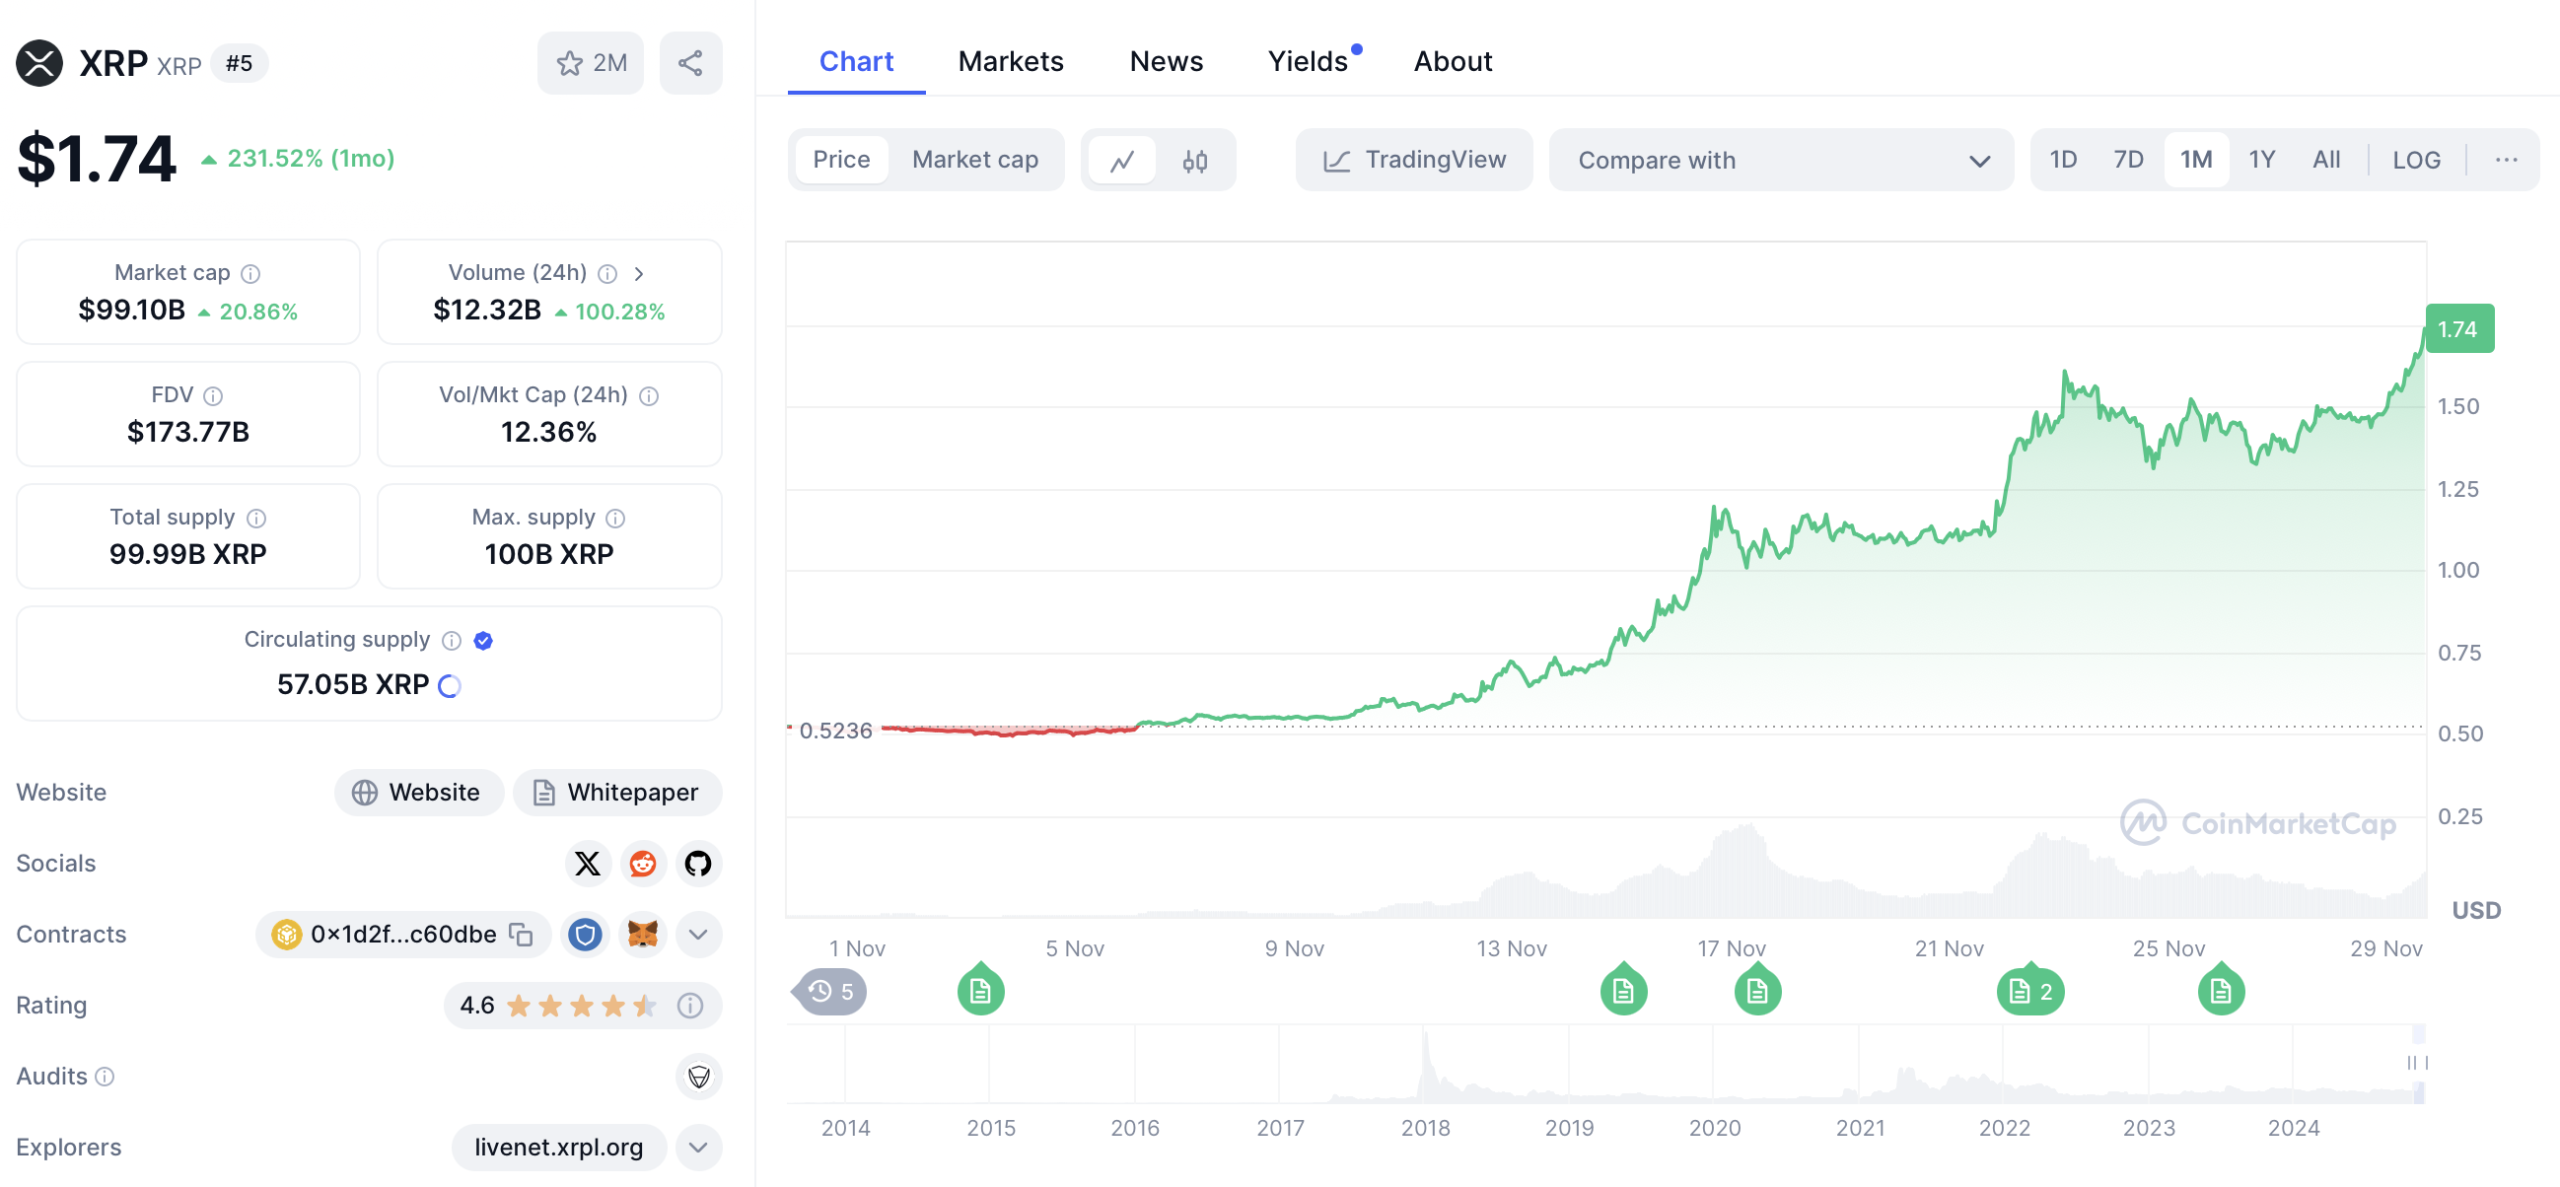Image resolution: width=2560 pixels, height=1187 pixels.
Task: Open the Compare with dropdown
Action: 1781,160
